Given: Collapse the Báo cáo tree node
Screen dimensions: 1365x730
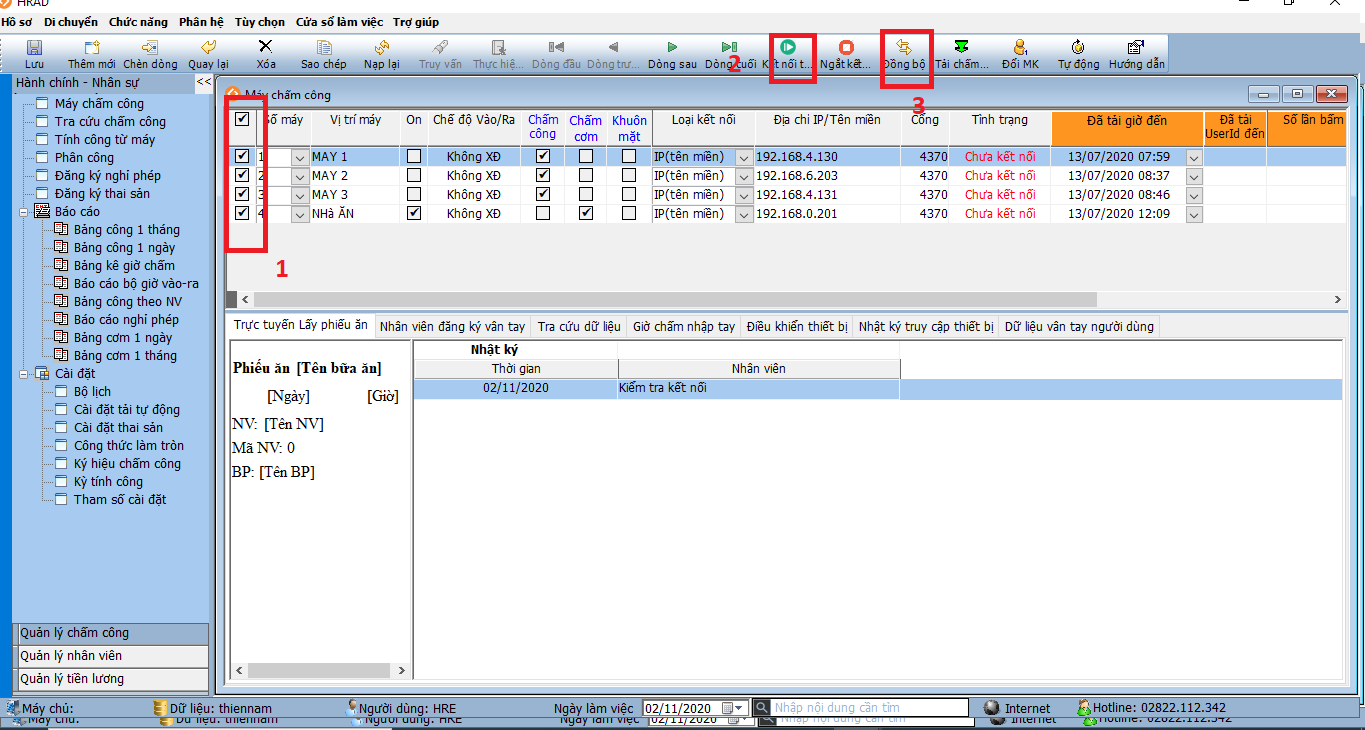Looking at the screenshot, I should (23, 212).
